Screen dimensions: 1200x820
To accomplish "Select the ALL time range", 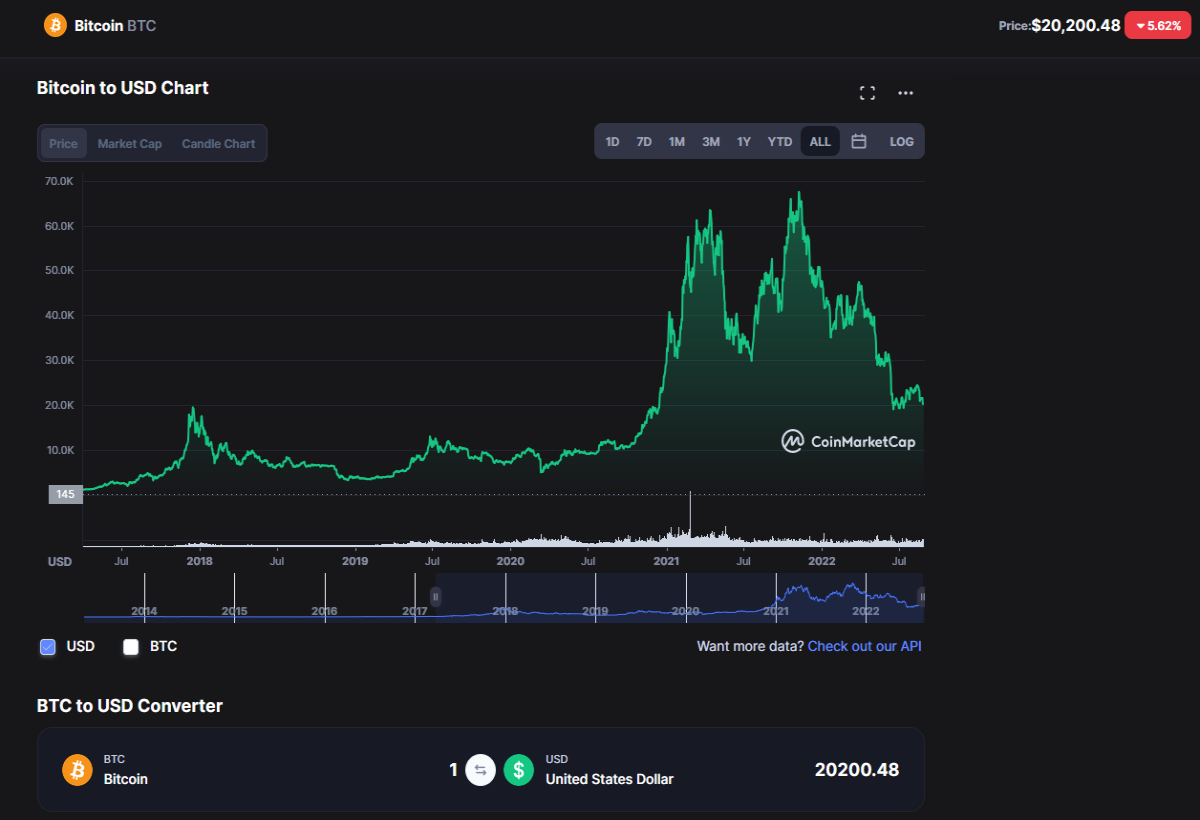I will click(x=820, y=142).
